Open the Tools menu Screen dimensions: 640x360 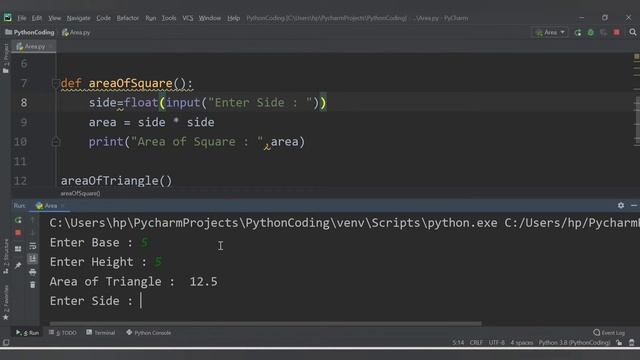(x=169, y=18)
